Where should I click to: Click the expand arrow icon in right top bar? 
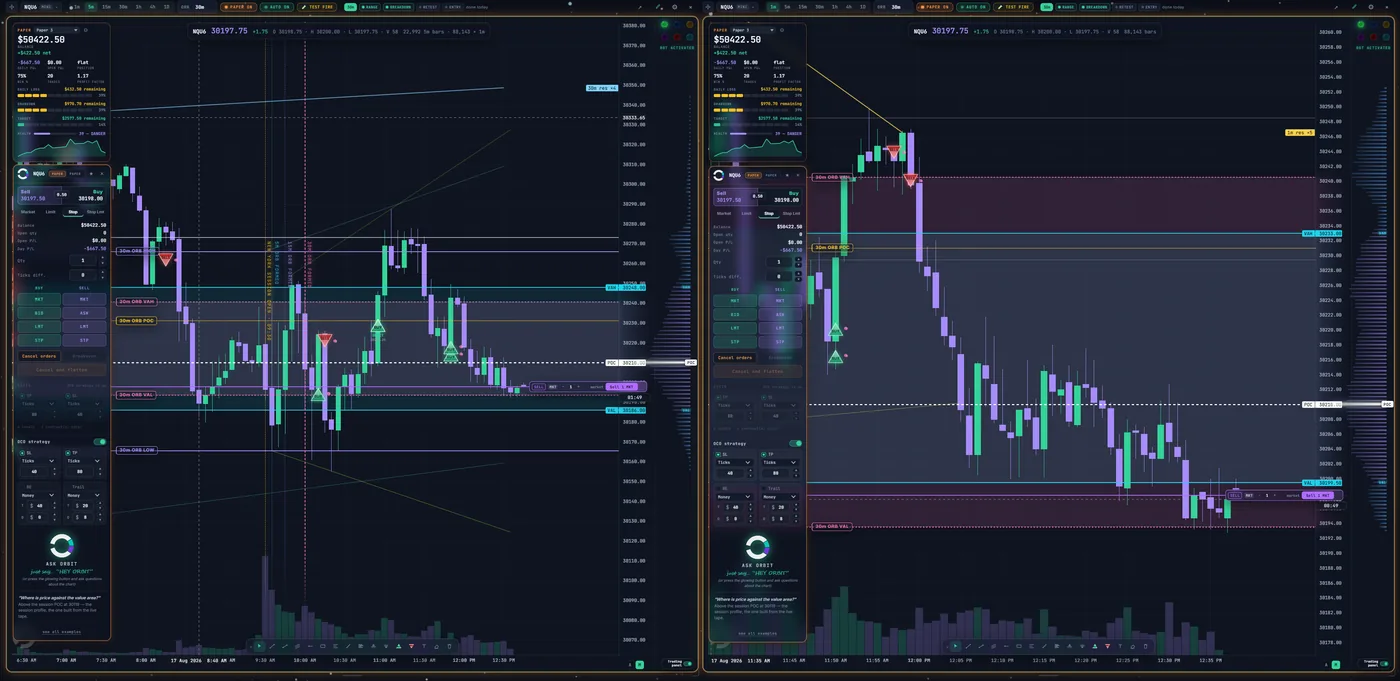tap(1336, 7)
